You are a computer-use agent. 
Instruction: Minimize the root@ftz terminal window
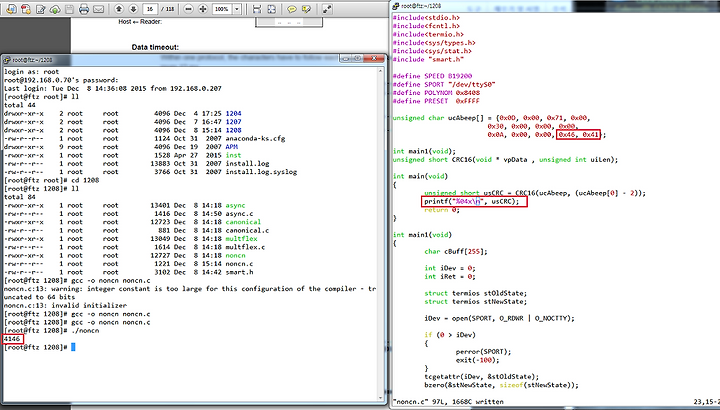(x=346, y=59)
